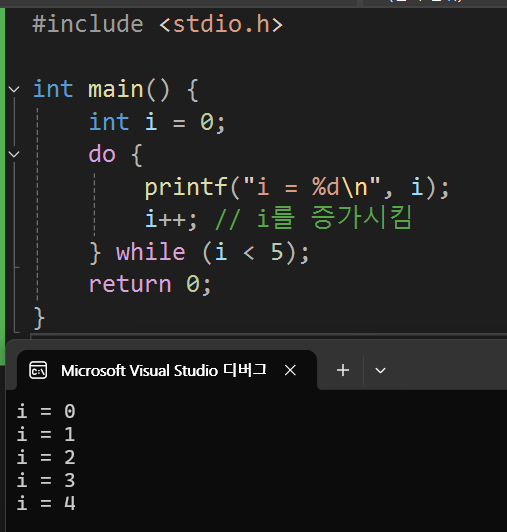Select the Microsoft Visual Studio 디버그 tab
Viewport: 507px width, 532px height.
click(x=167, y=370)
